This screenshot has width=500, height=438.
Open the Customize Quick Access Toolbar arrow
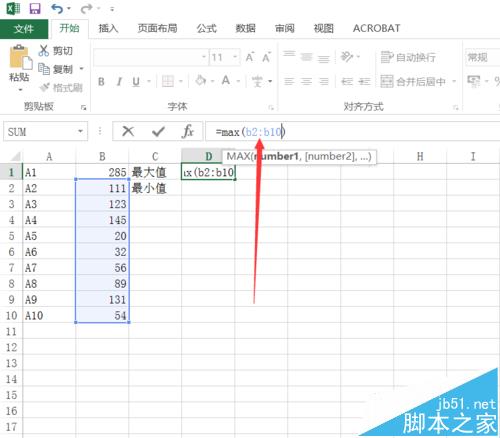coord(112,9)
